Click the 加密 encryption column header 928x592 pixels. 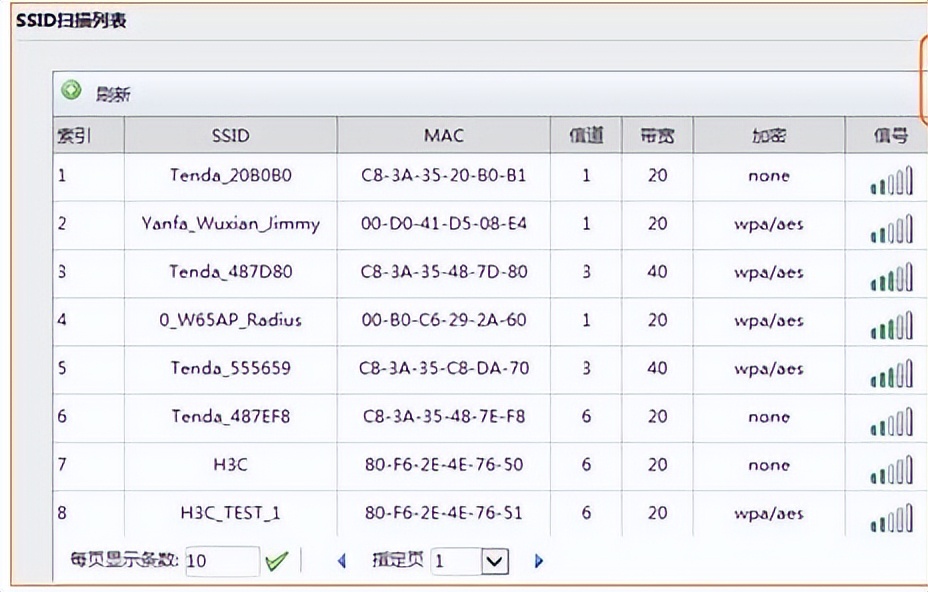tap(768, 135)
